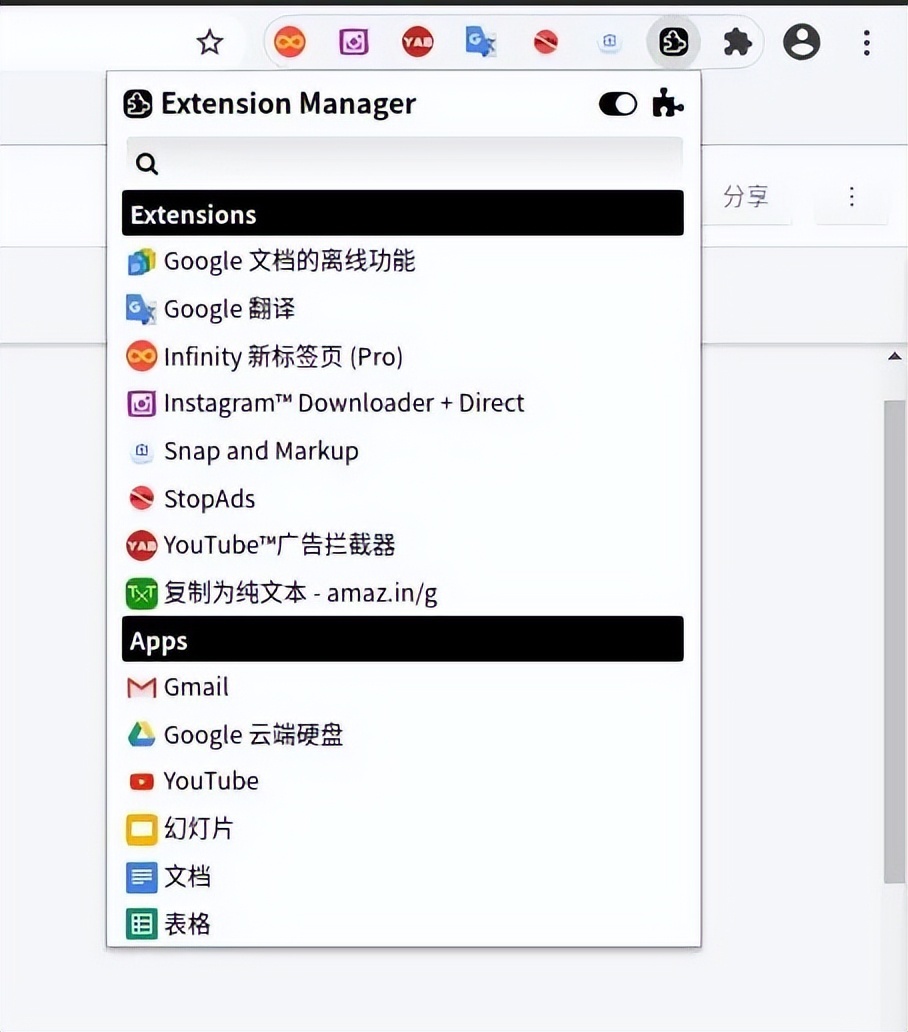Viewport: 908px width, 1032px height.
Task: Open Chrome three-dot menu
Action: tap(866, 42)
